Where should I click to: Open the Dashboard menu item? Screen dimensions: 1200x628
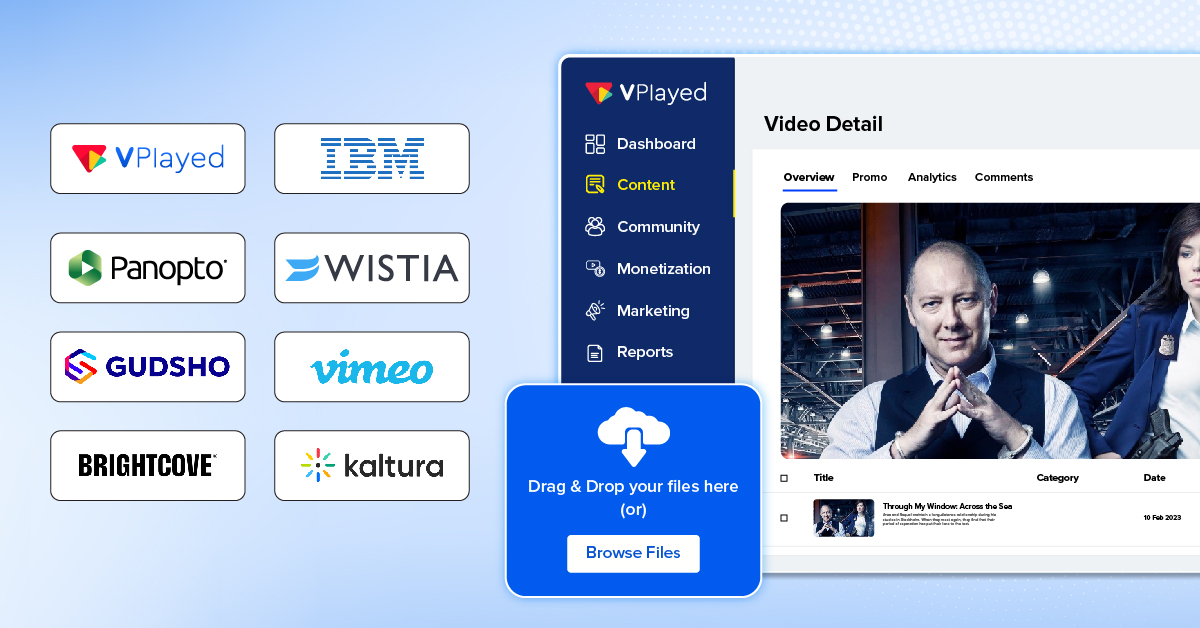[656, 144]
